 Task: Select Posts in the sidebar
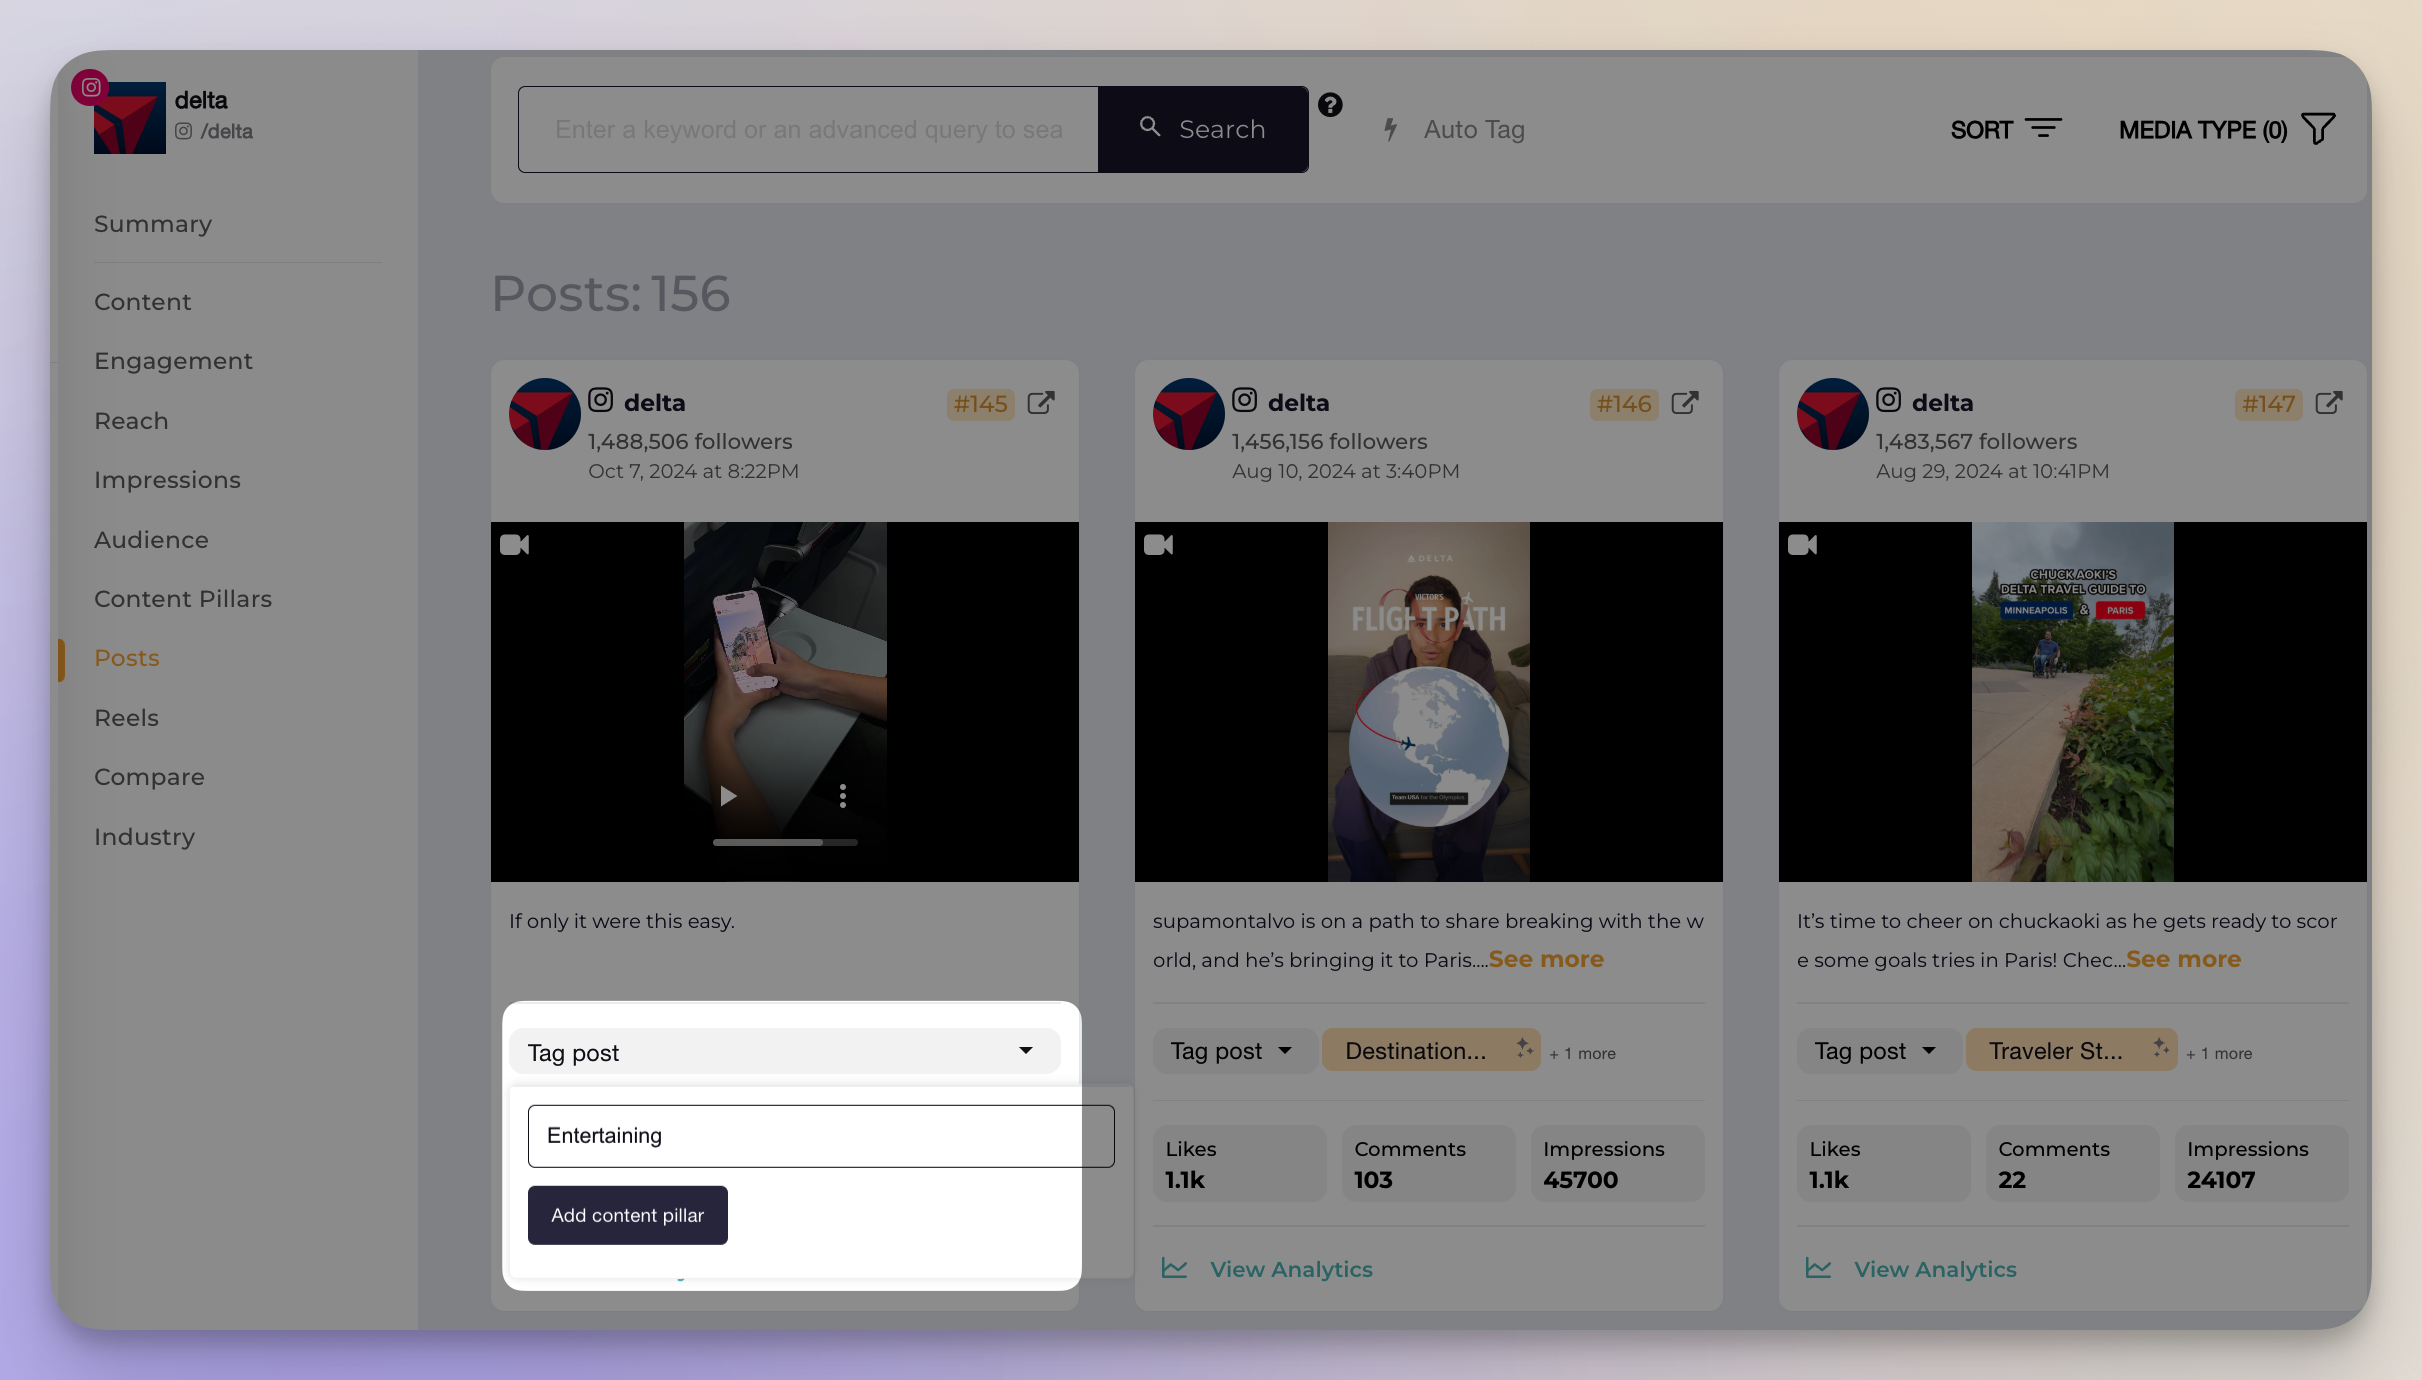pyautogui.click(x=127, y=658)
